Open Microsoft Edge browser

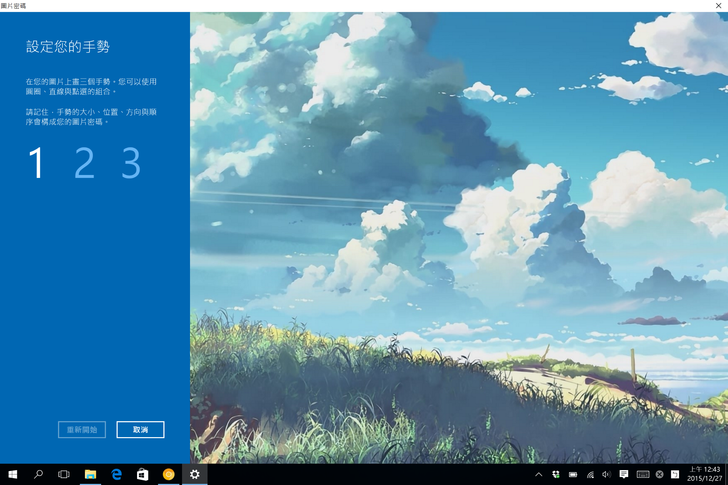click(116, 474)
